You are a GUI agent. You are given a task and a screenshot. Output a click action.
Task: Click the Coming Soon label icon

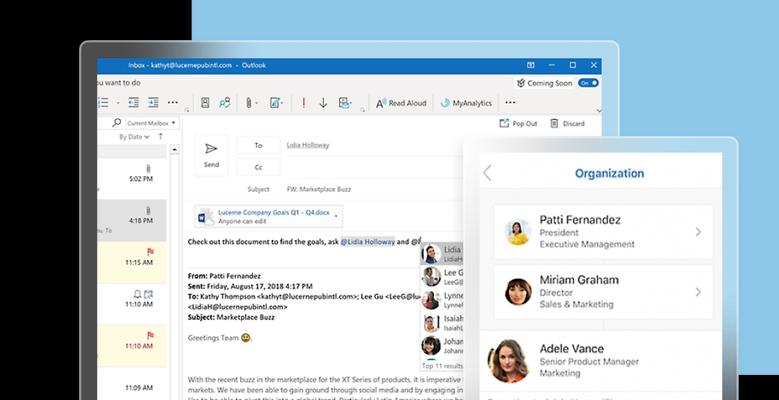click(521, 83)
